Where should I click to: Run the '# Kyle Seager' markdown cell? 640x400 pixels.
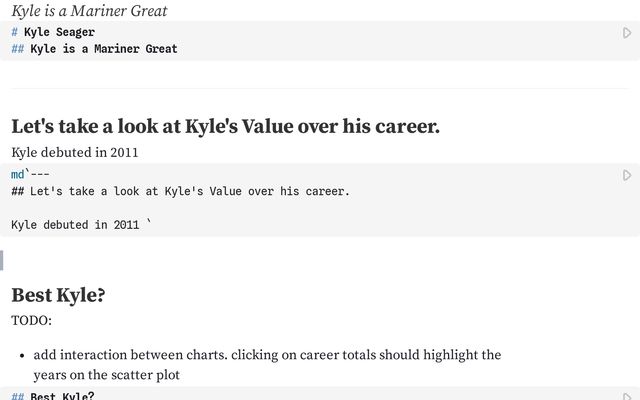coord(627,33)
